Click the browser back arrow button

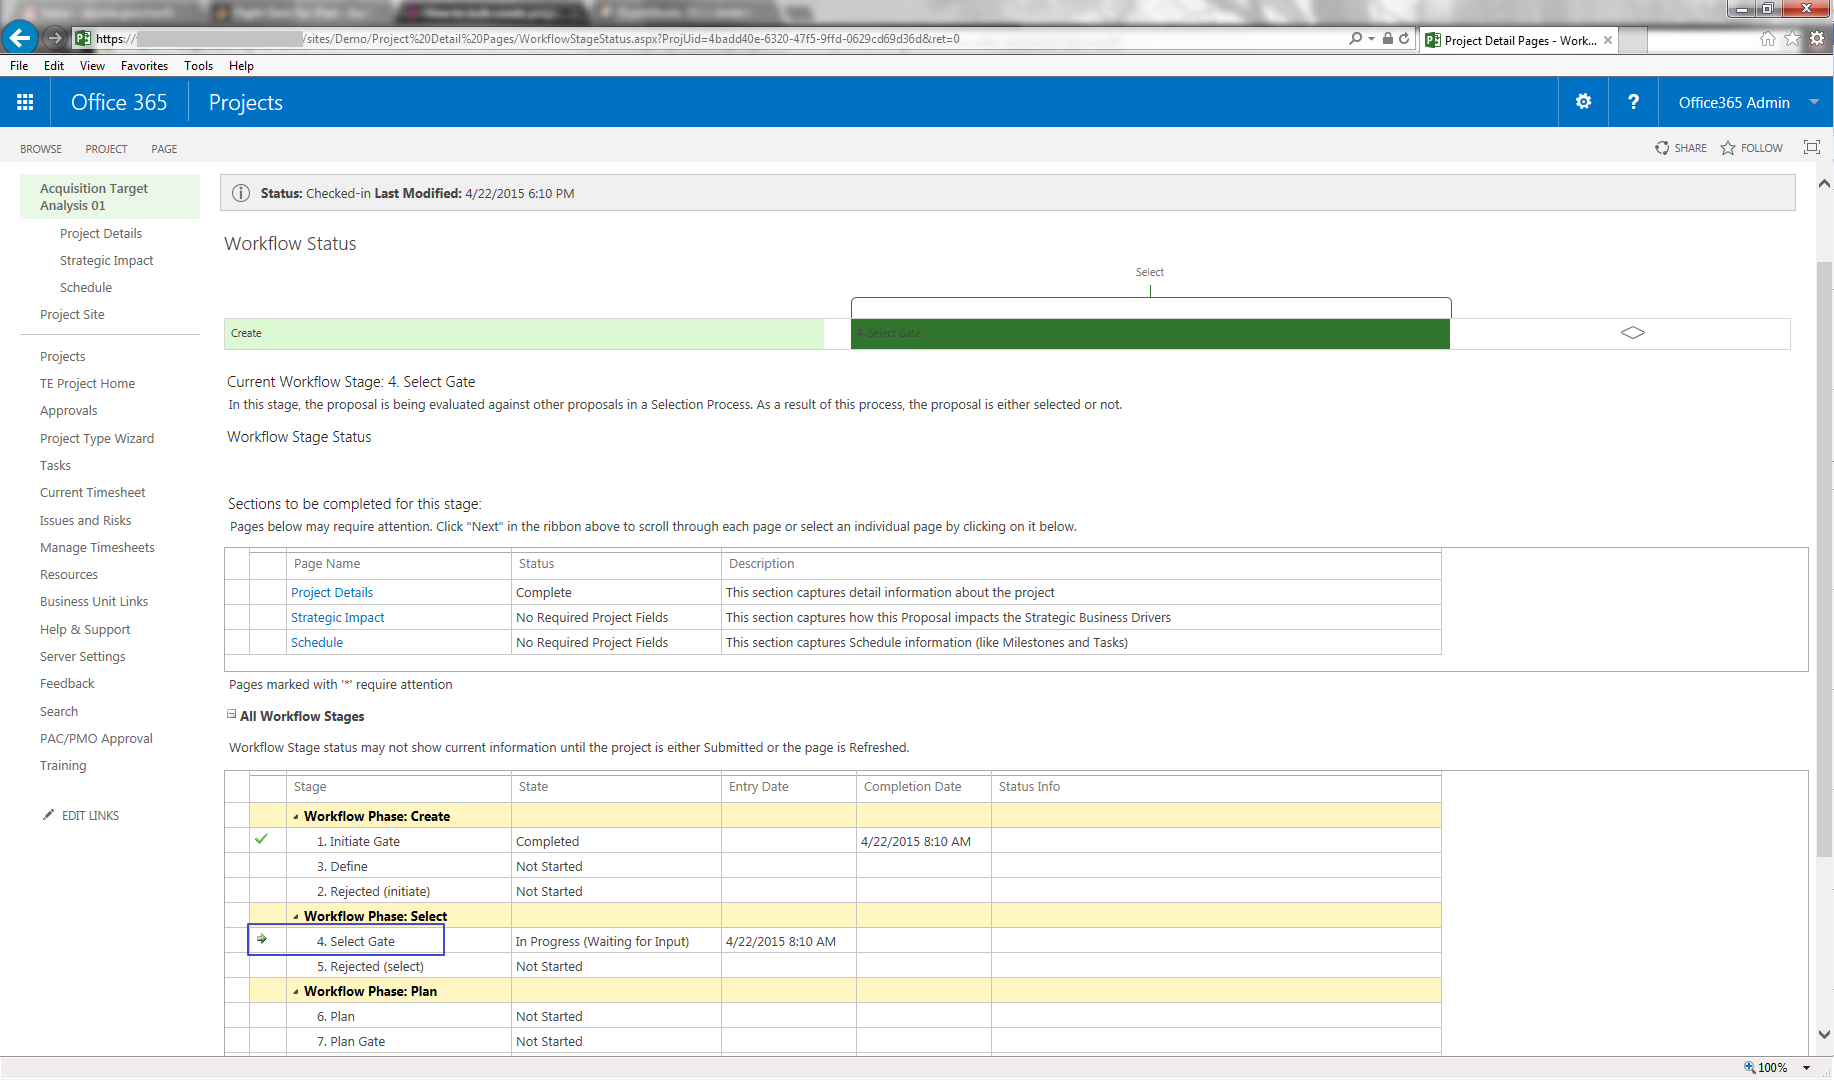coord(19,38)
